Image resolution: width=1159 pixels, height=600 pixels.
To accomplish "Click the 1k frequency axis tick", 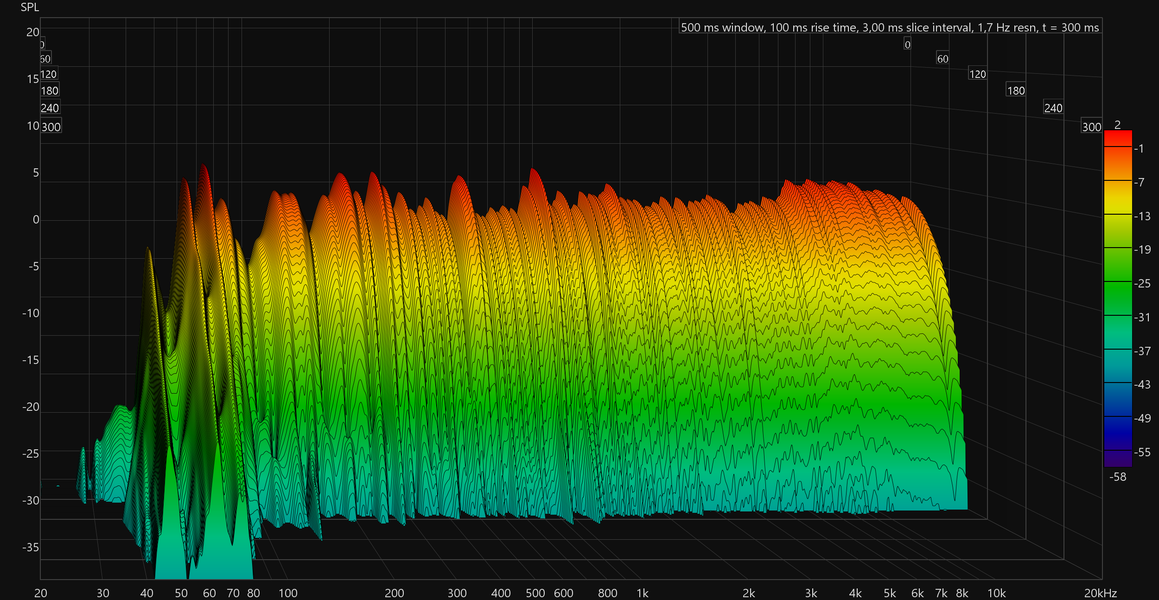I will 642,593.
